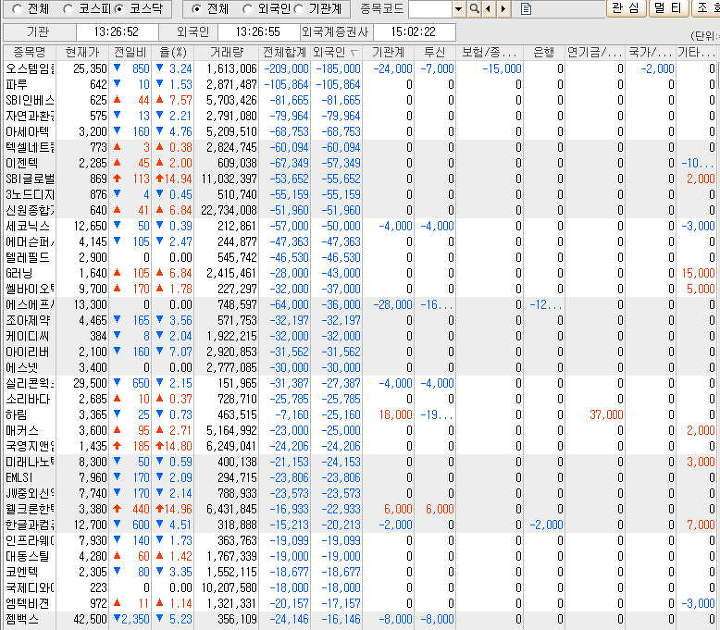720x630 pixels.
Task: Select the G러닝 stock row name
Action: coord(19,273)
